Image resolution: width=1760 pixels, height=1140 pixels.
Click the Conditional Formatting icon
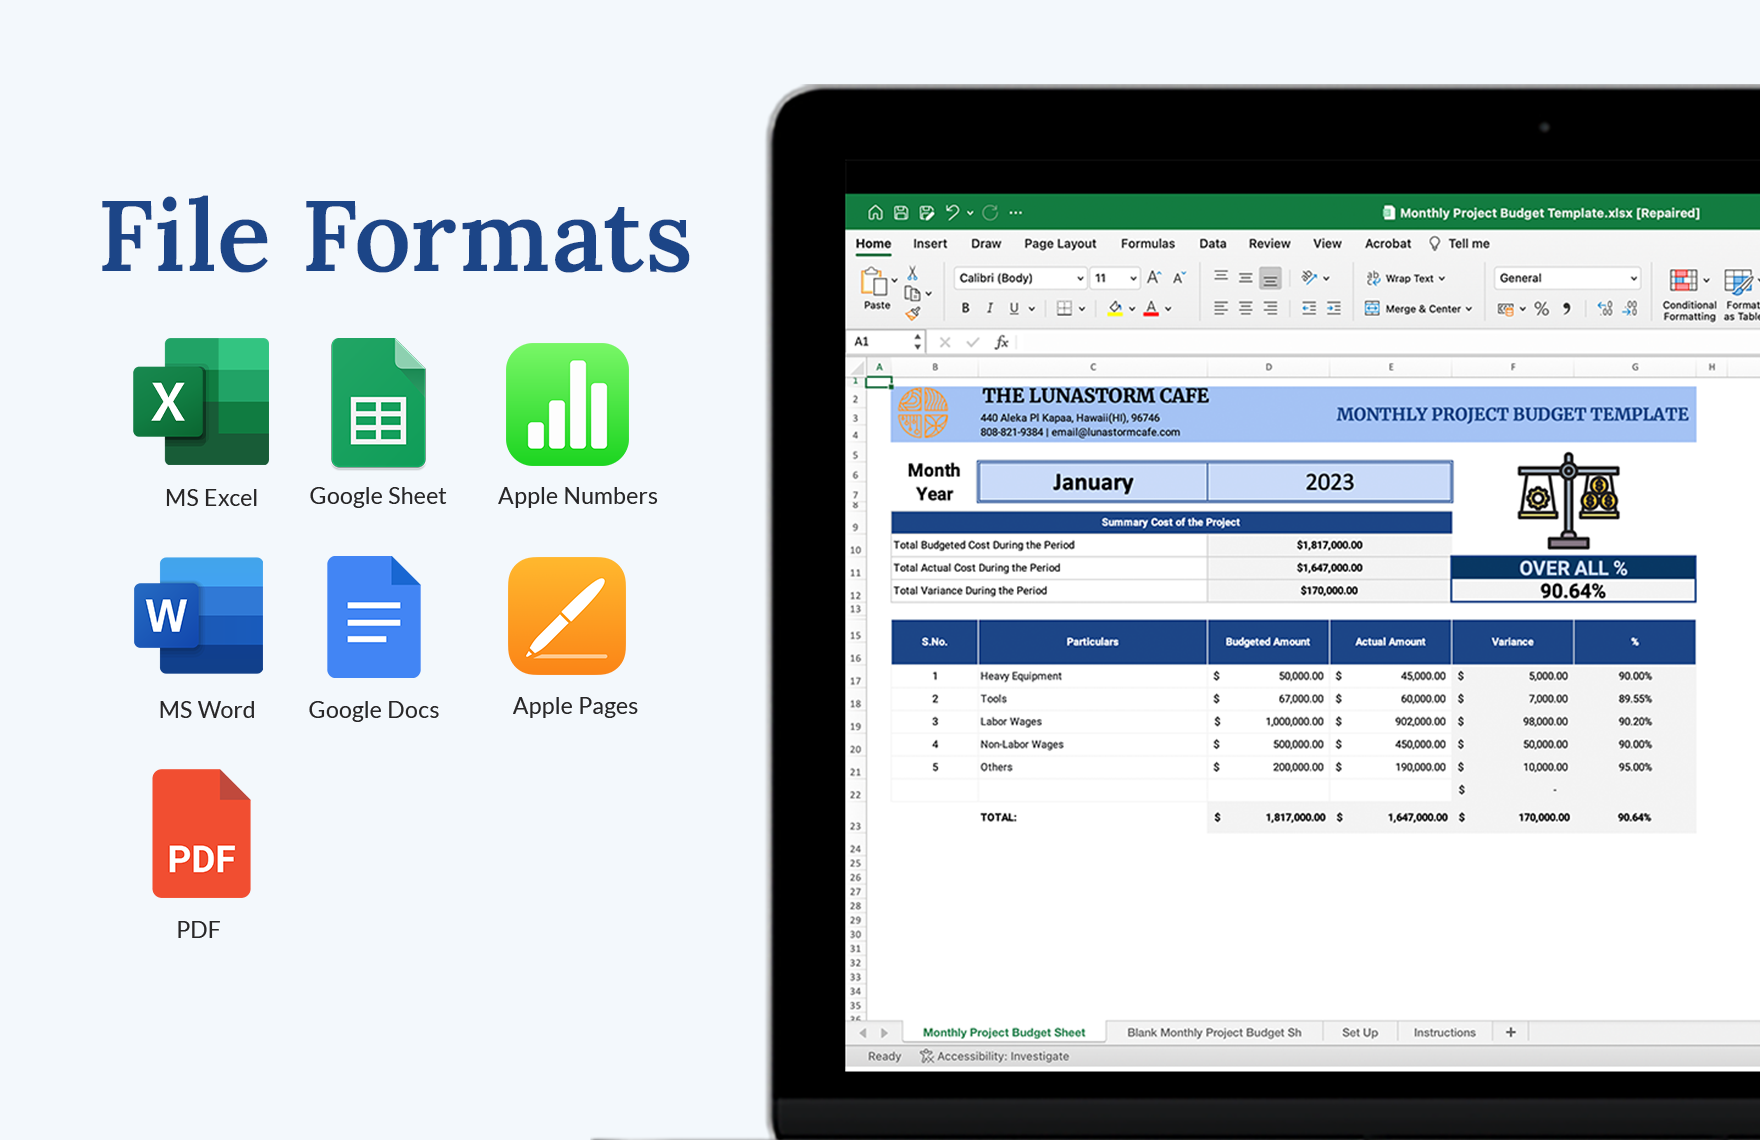tap(1684, 281)
